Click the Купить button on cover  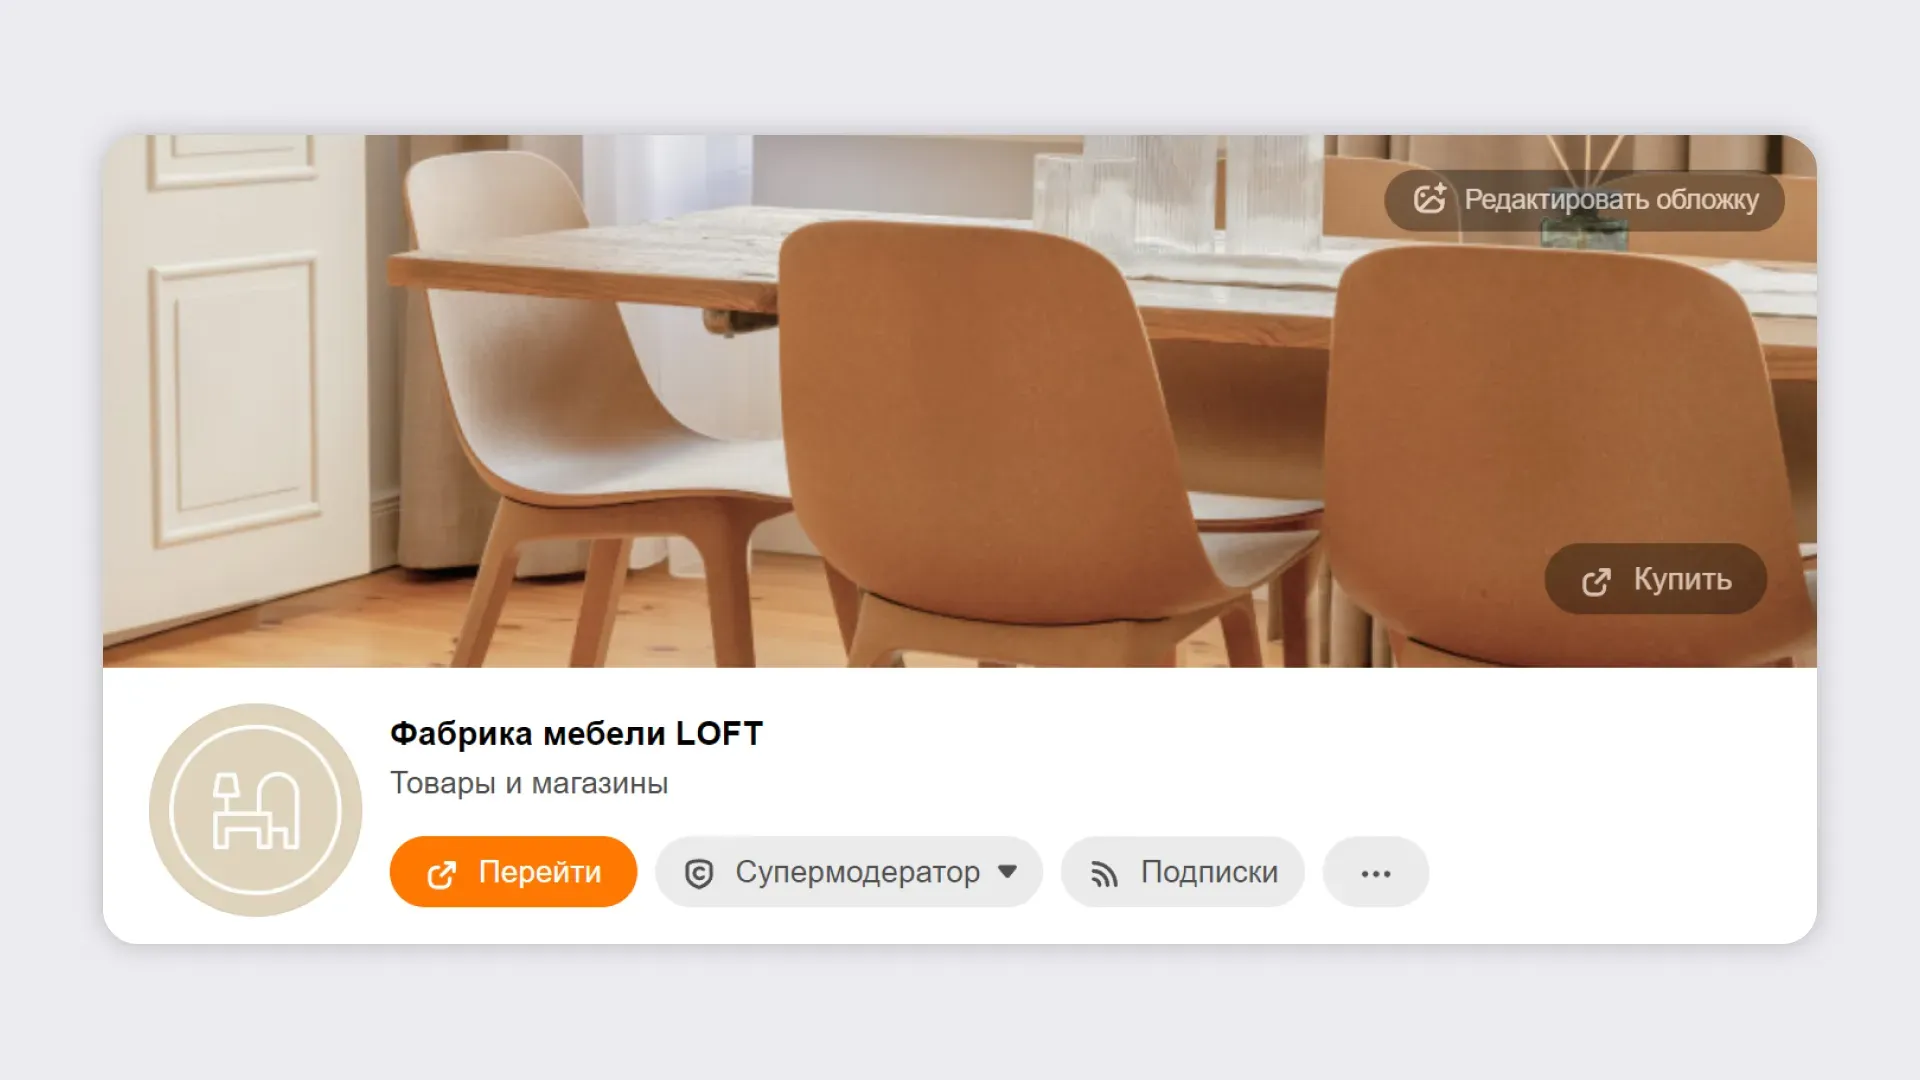coord(1656,579)
